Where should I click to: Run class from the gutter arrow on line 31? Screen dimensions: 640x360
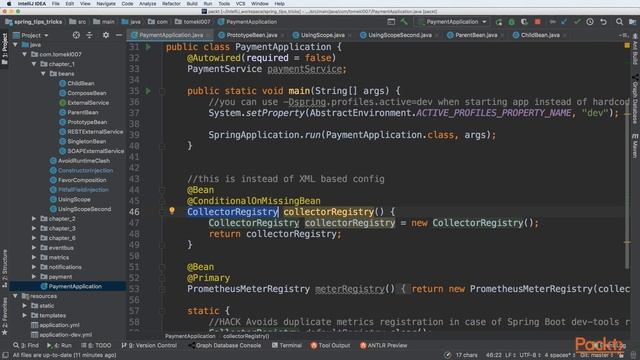149,47
